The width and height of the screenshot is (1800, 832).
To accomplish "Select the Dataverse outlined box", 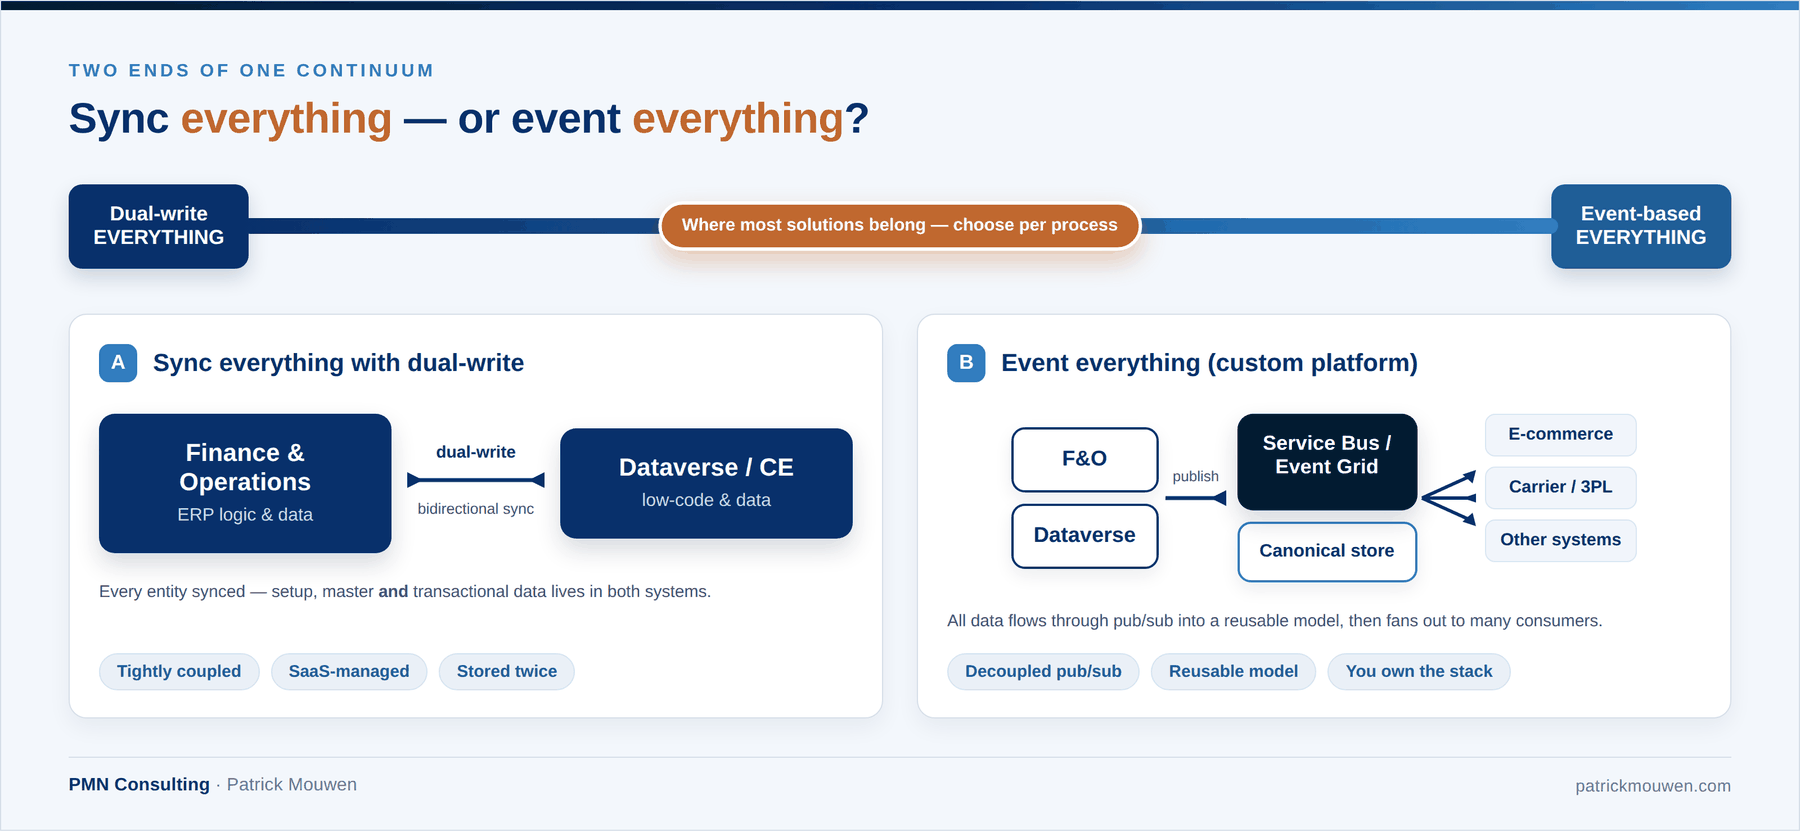I will [x=1085, y=536].
